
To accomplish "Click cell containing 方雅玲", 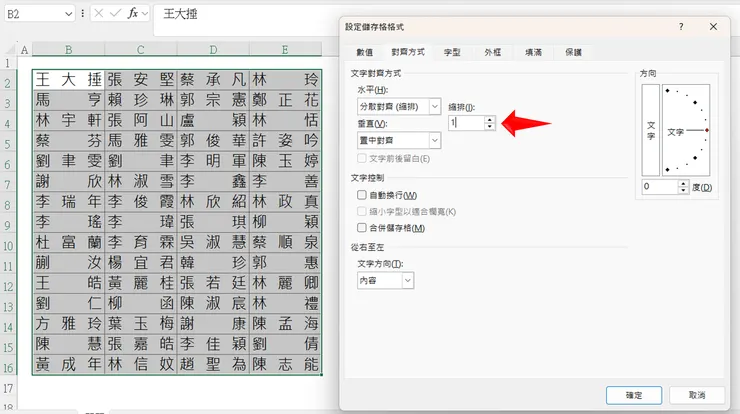I will (x=68, y=323).
